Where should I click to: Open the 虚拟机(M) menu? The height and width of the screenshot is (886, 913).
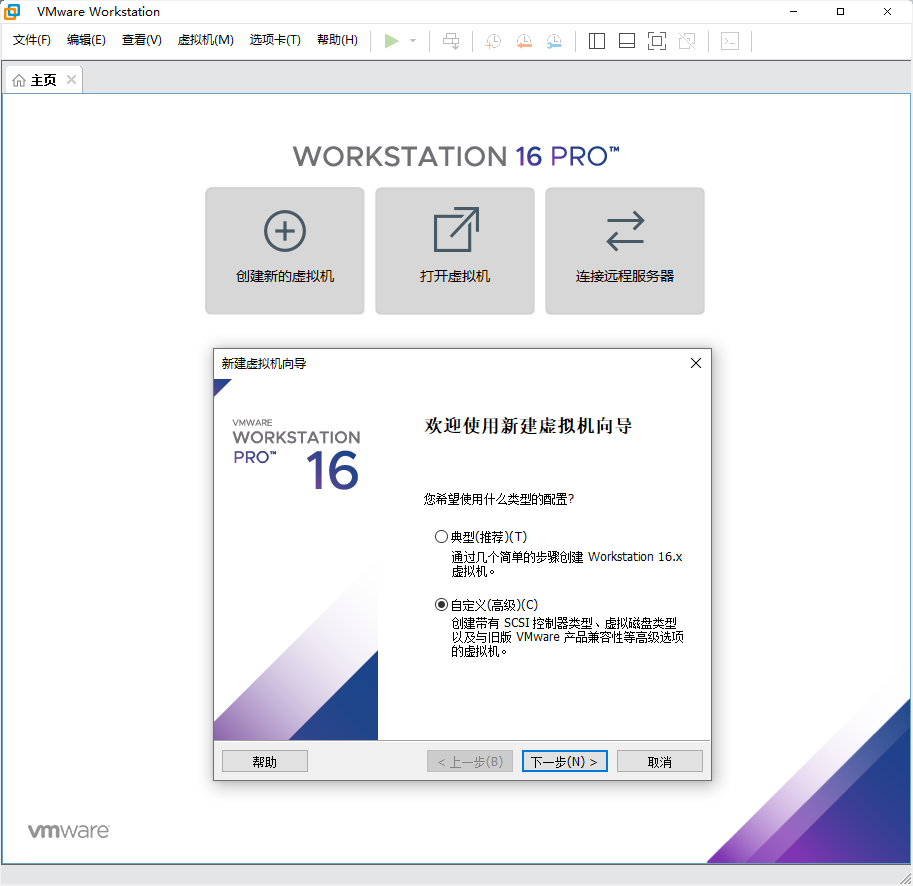(206, 40)
